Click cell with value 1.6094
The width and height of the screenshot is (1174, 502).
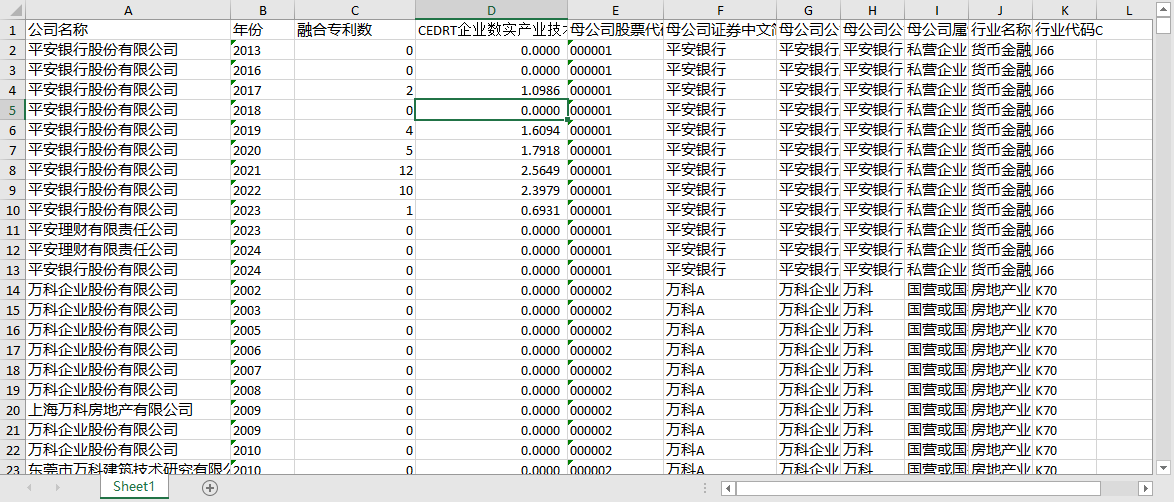491,130
